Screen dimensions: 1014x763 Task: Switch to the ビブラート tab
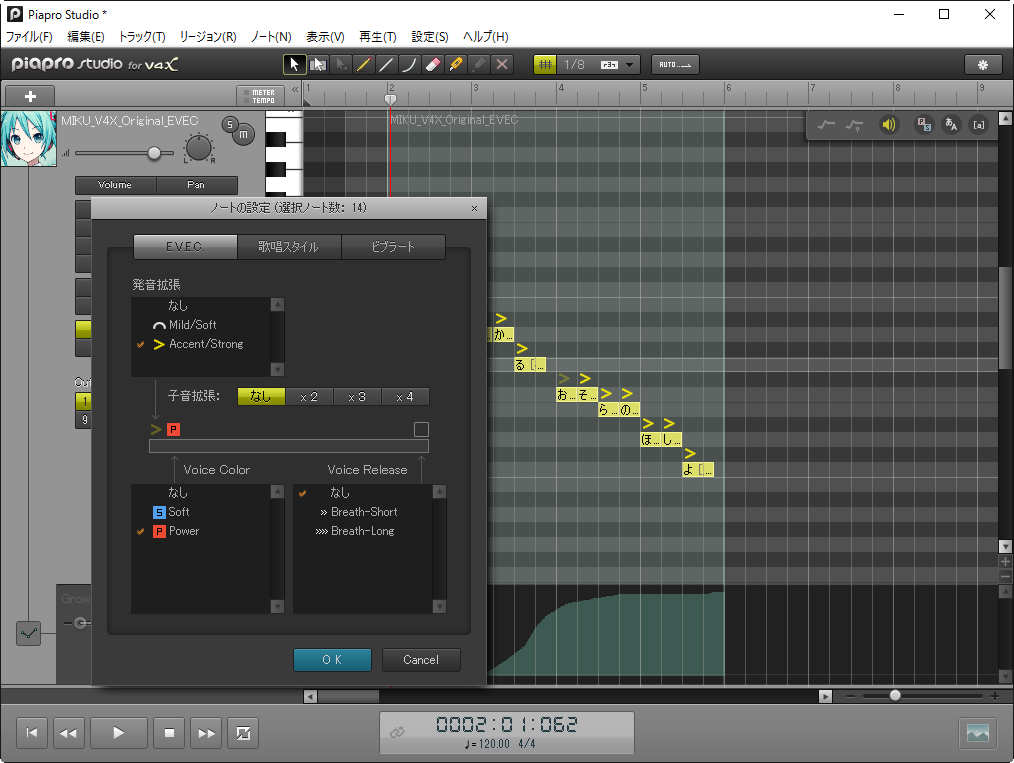pos(393,246)
